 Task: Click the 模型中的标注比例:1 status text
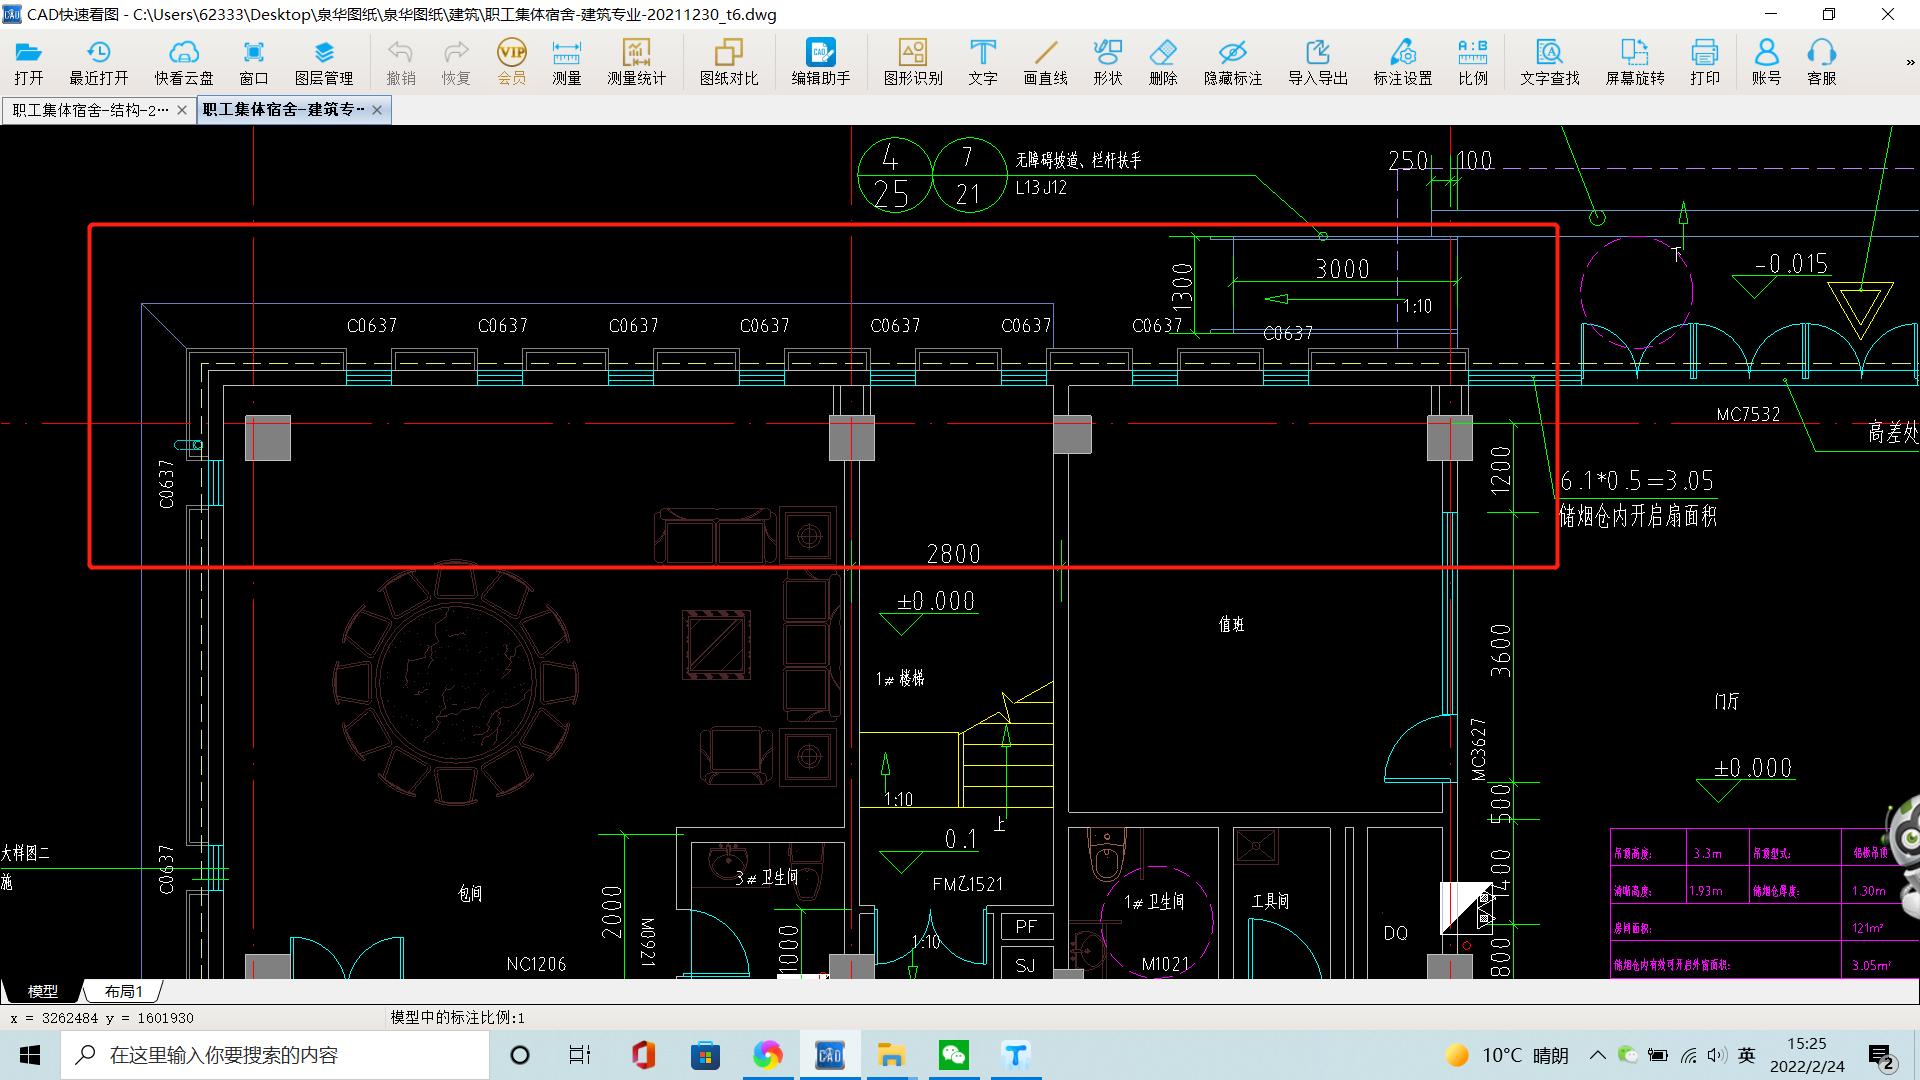pyautogui.click(x=457, y=1017)
